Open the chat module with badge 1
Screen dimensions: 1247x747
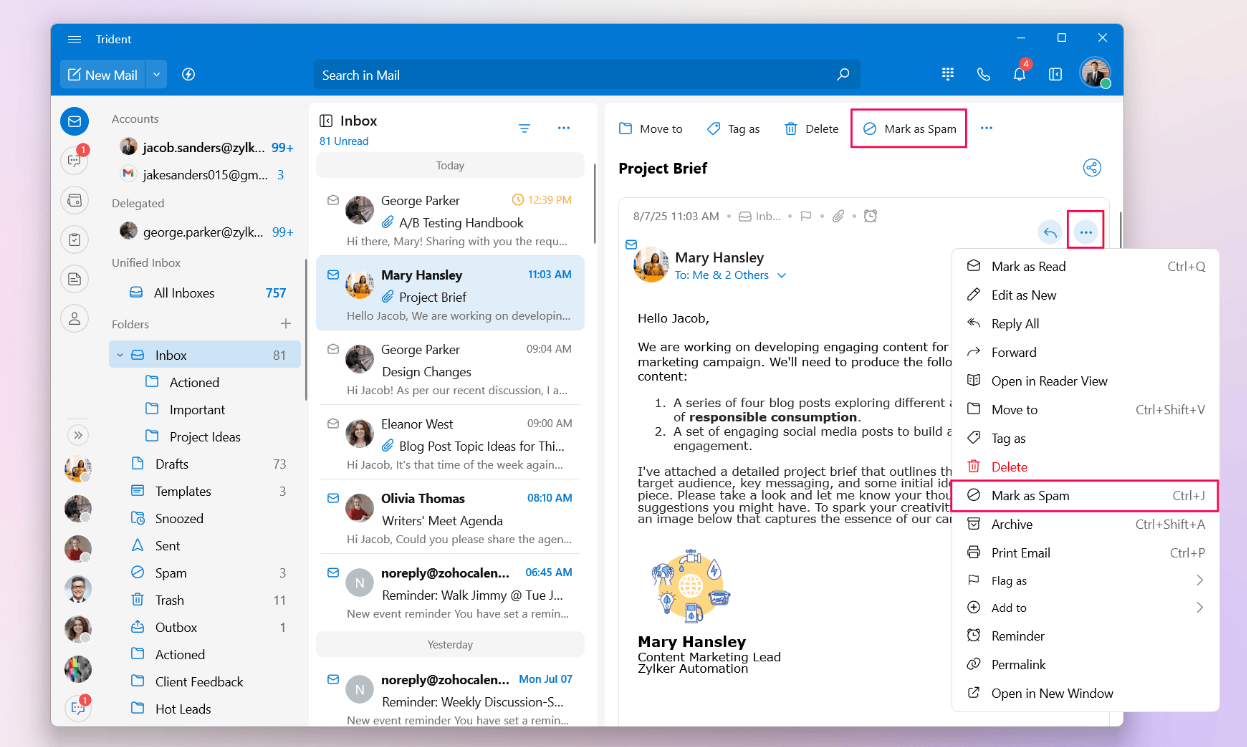73,160
